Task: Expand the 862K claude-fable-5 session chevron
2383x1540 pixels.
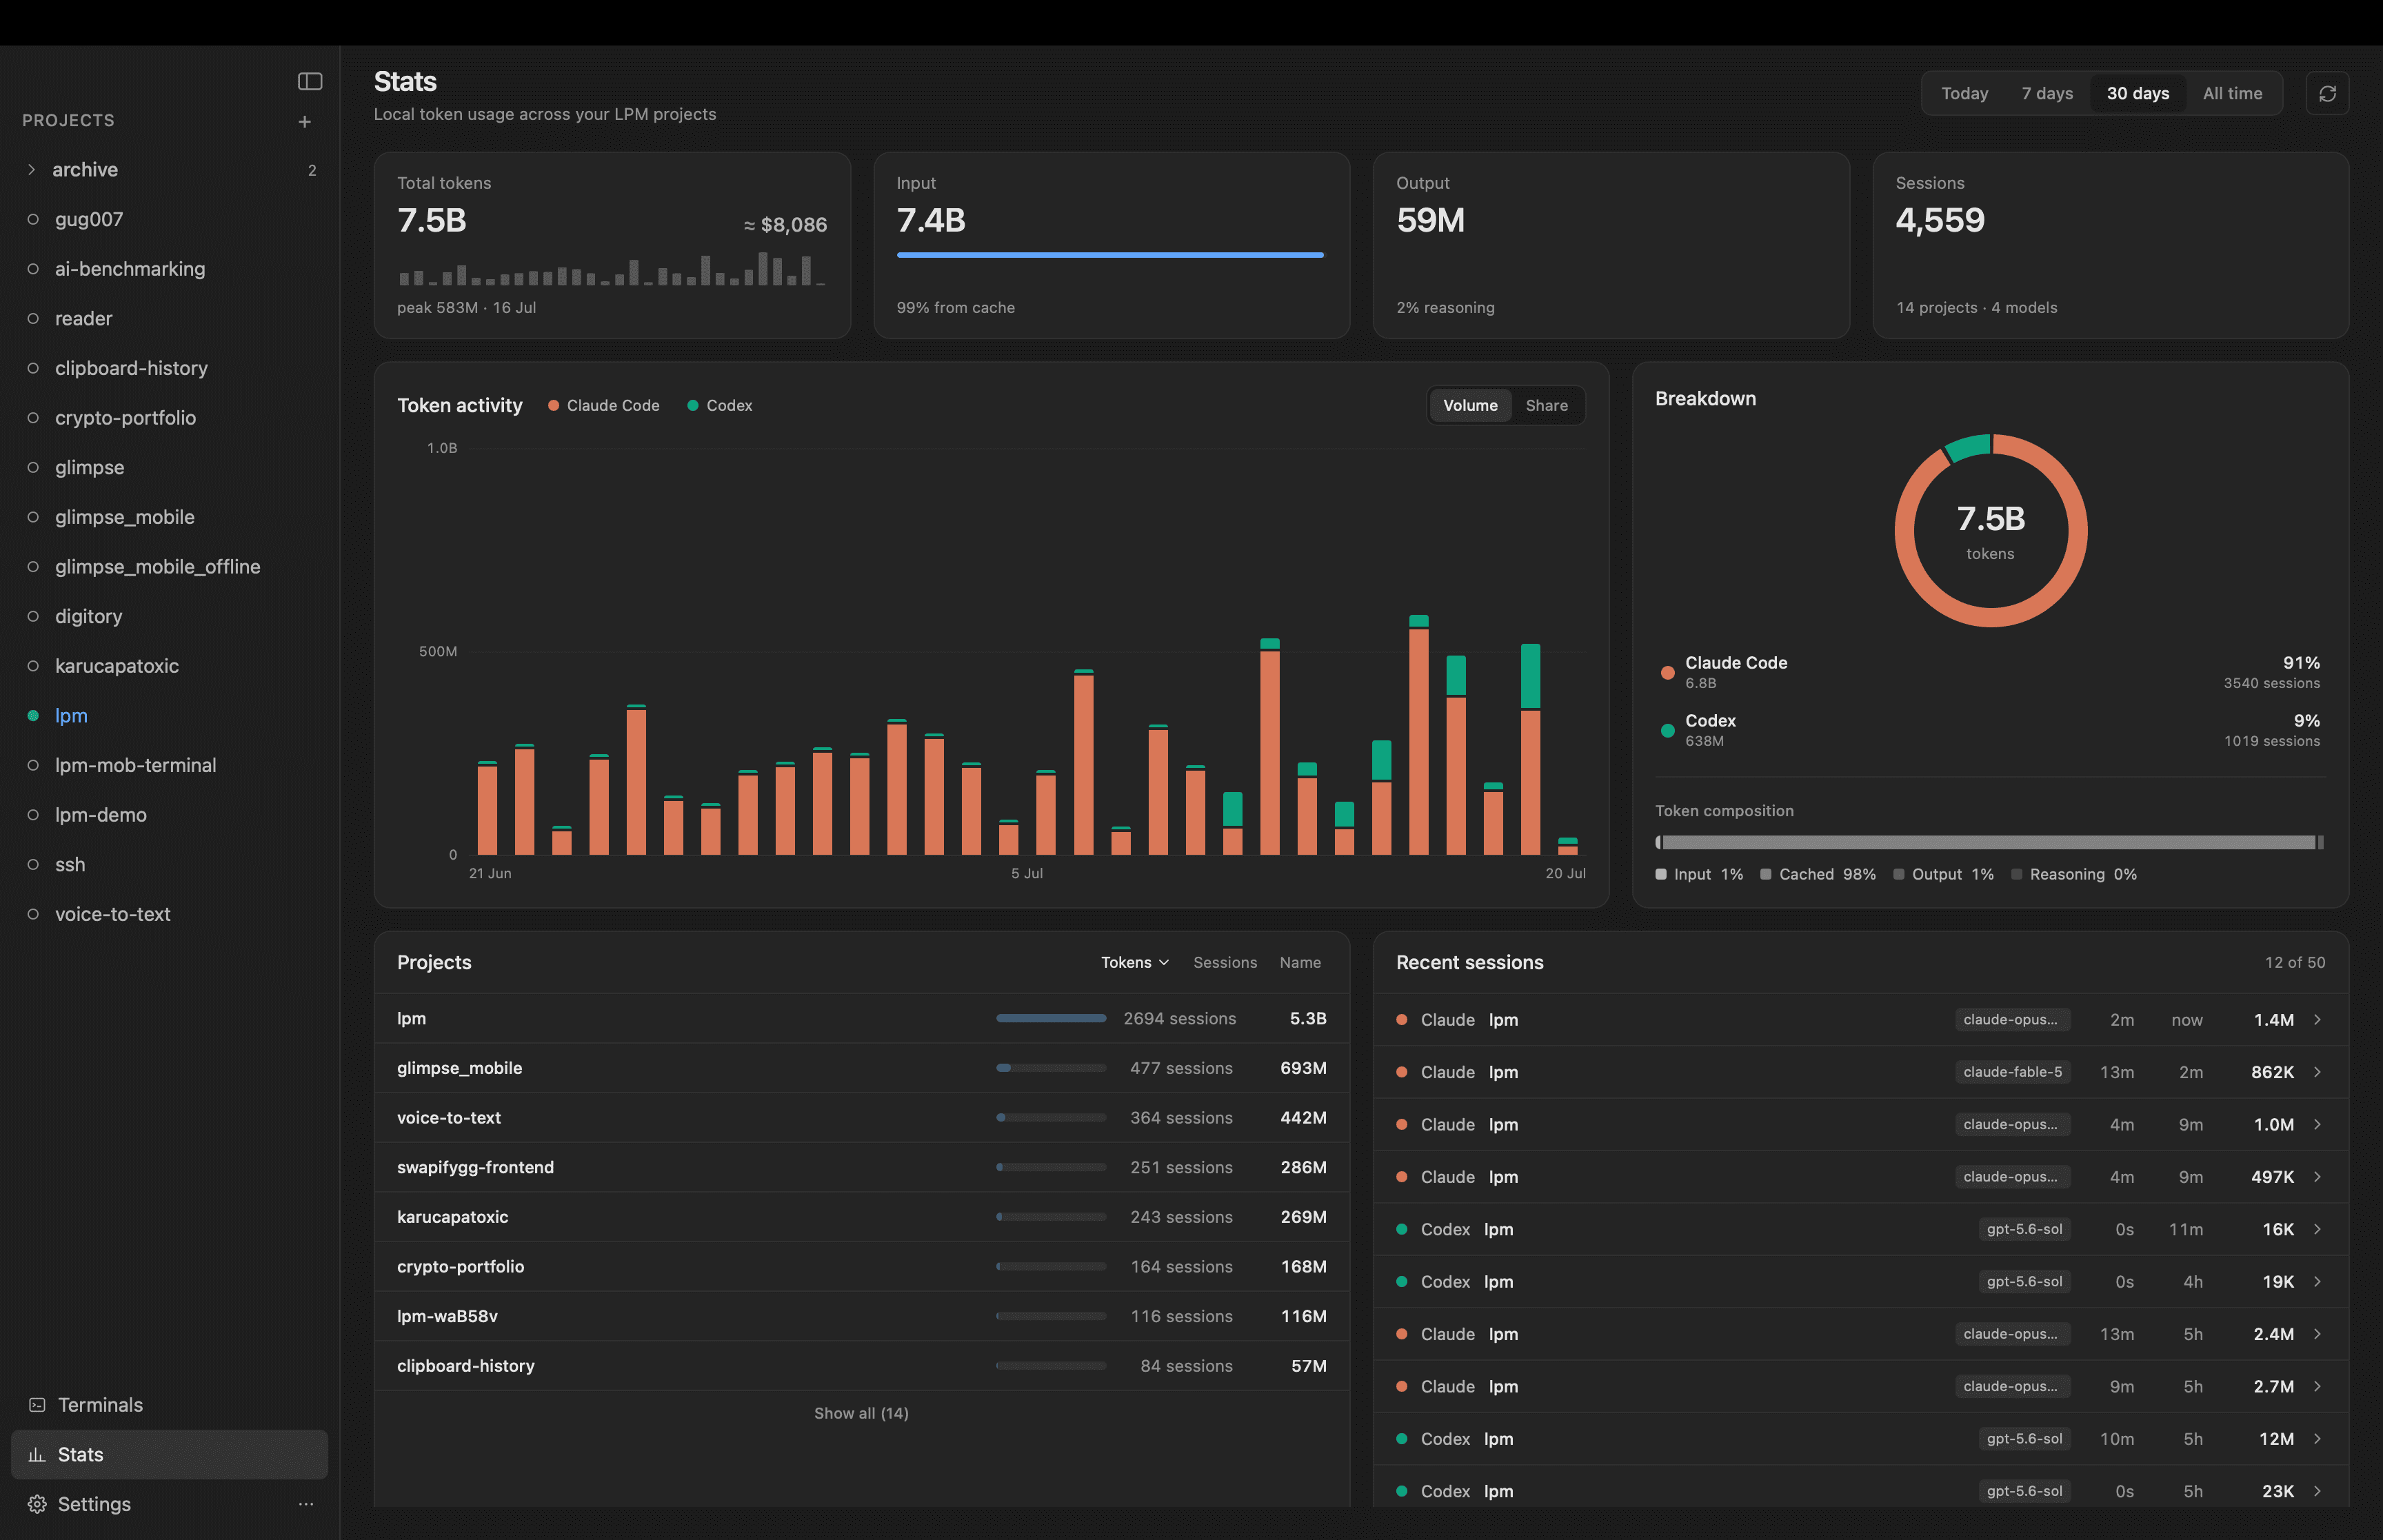Action: pos(2317,1072)
